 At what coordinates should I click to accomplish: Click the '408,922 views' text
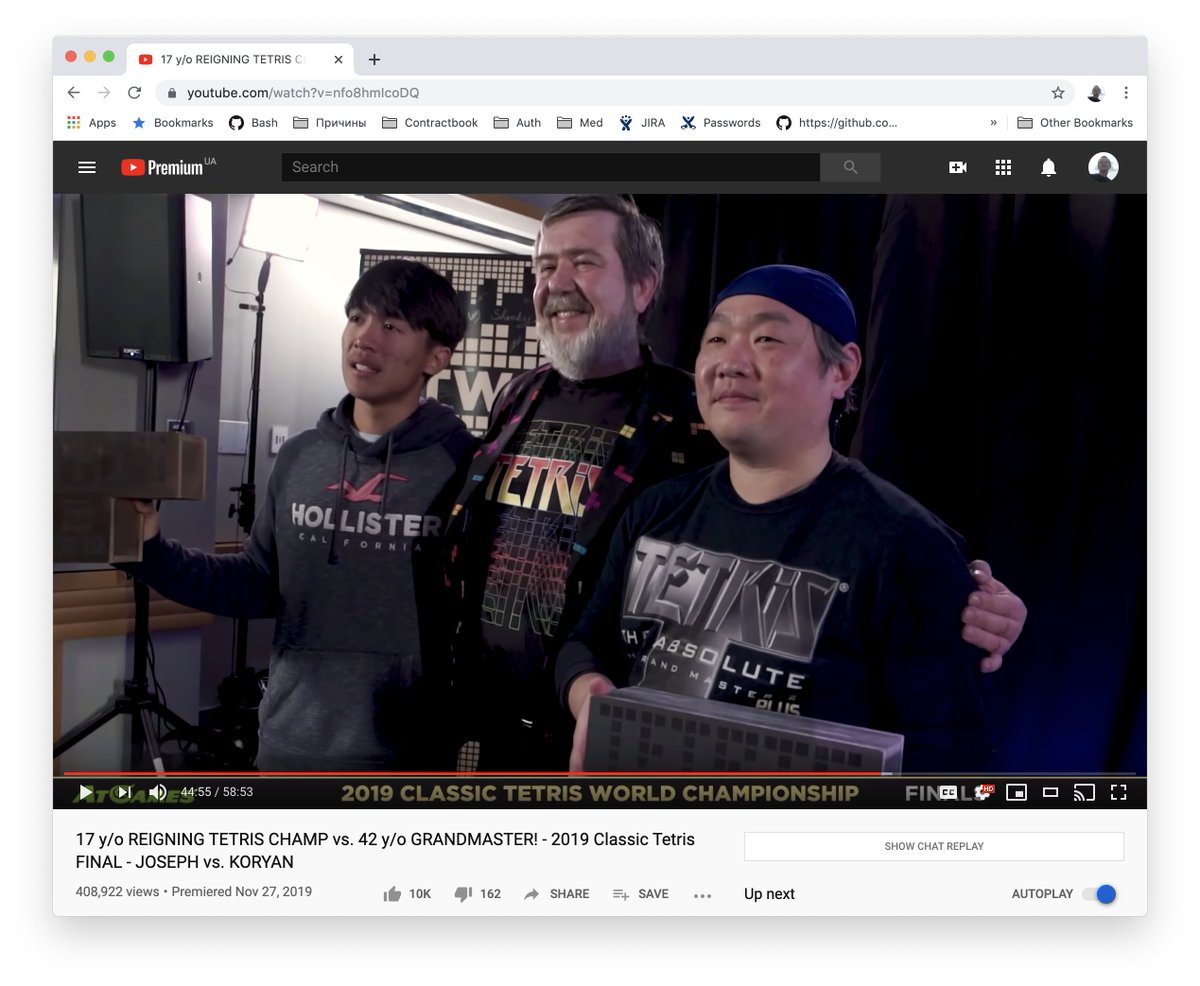pyautogui.click(x=117, y=891)
